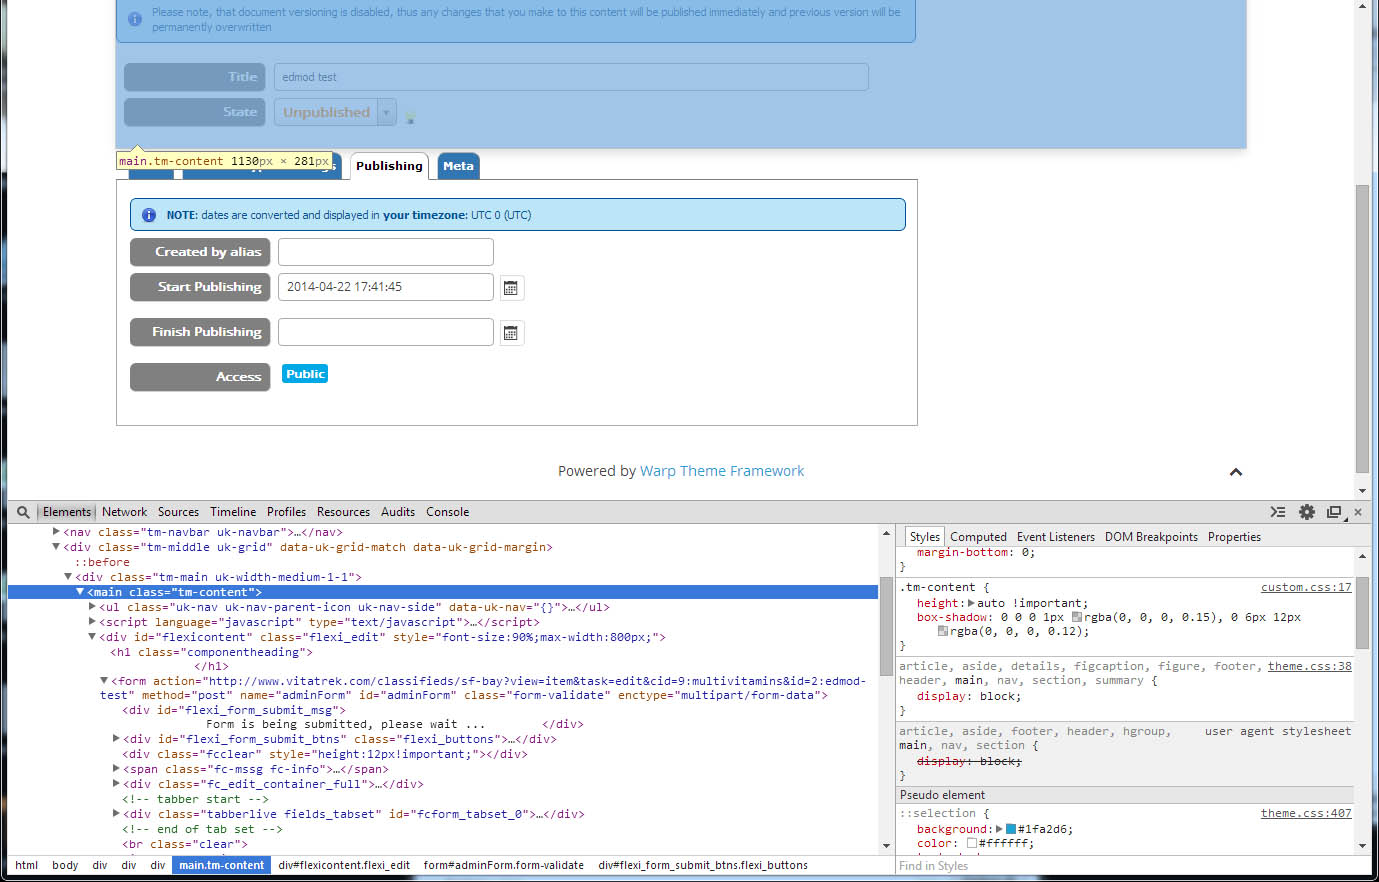Select html in the breadcrumb bar
This screenshot has height=882, width=1379.
(x=27, y=865)
